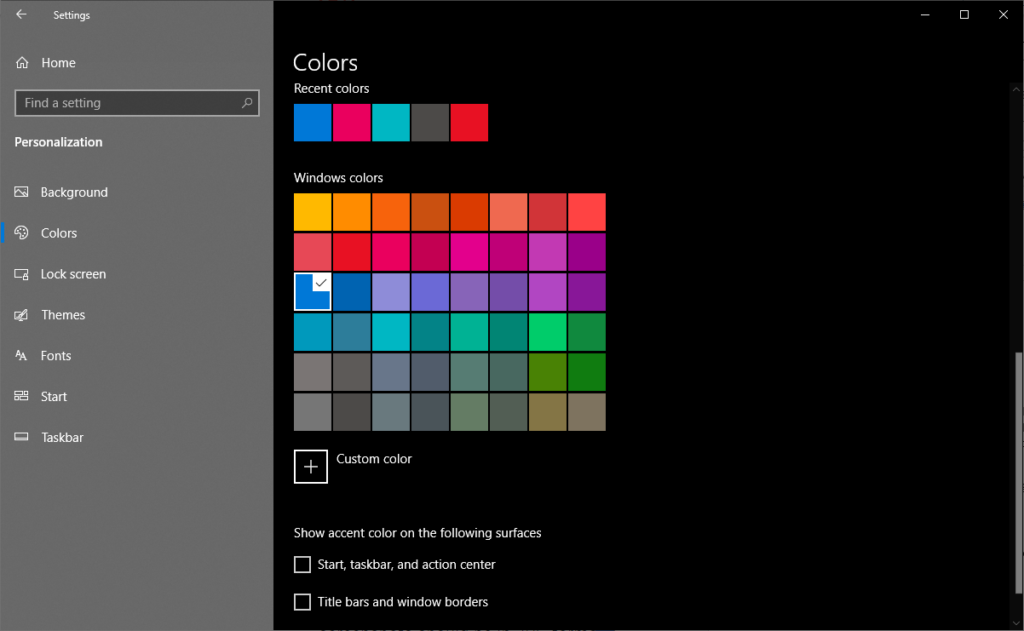Close the Settings window
This screenshot has width=1024, height=631.
pyautogui.click(x=1003, y=14)
